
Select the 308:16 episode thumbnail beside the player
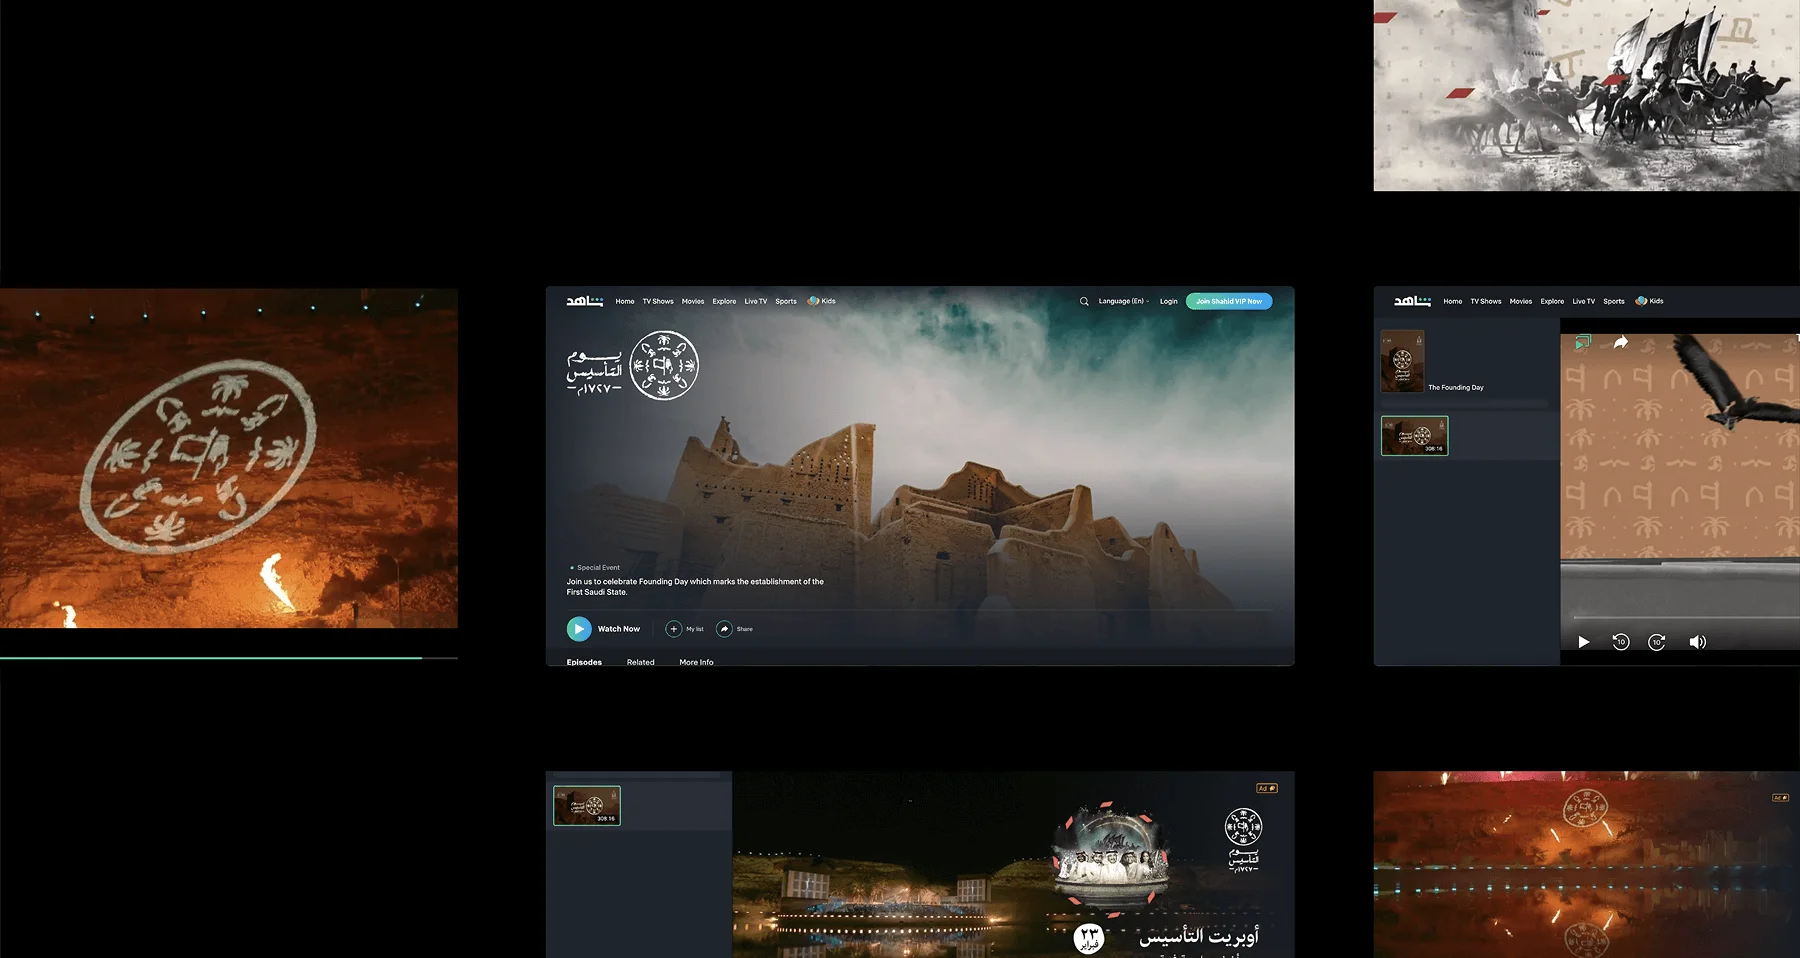click(x=1414, y=436)
